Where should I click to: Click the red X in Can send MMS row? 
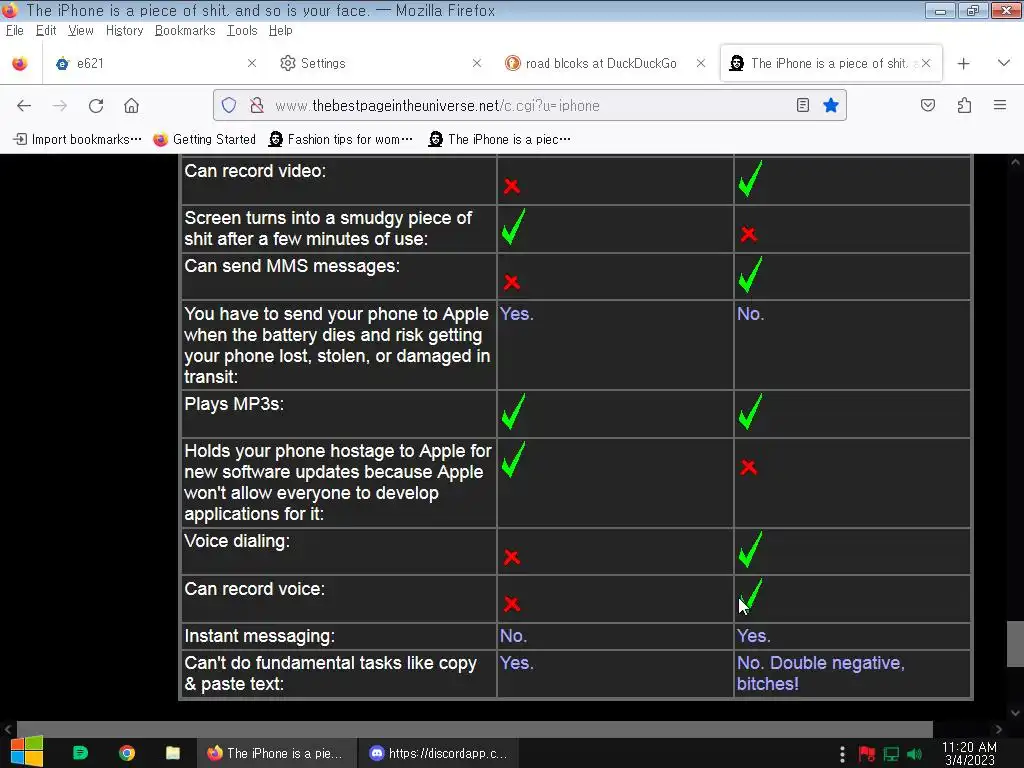512,282
